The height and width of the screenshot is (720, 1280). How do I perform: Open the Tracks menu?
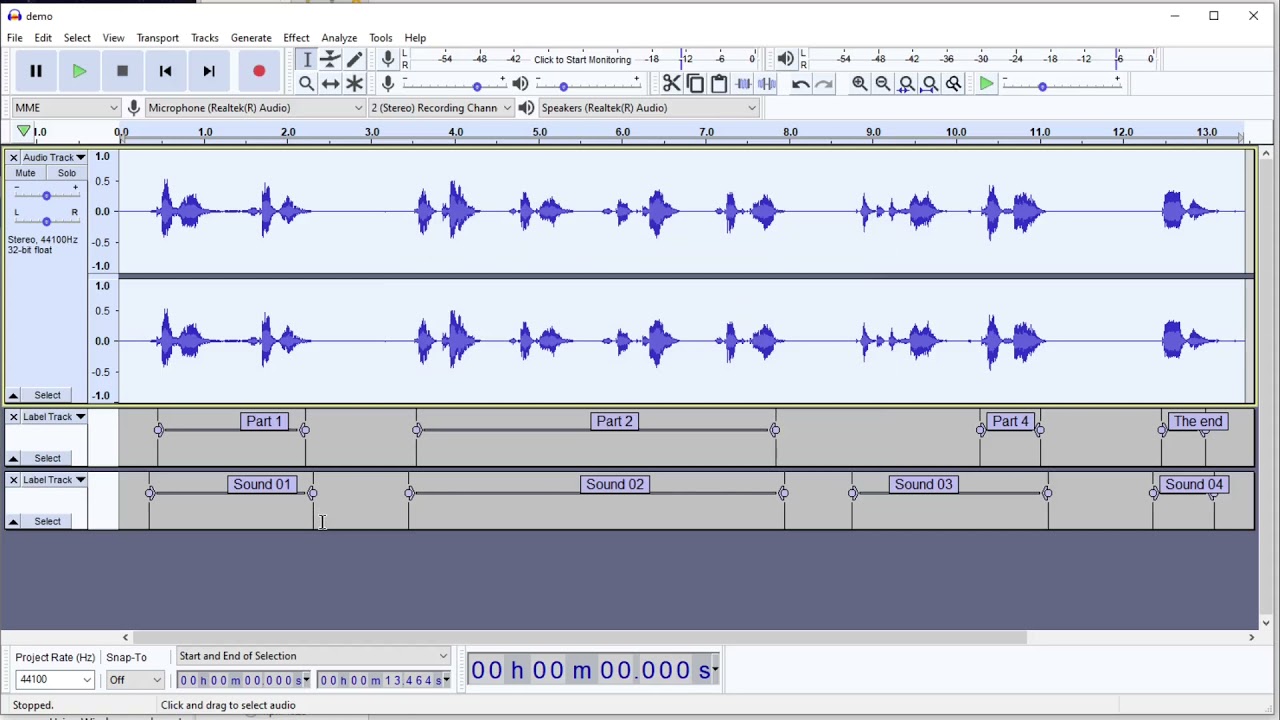205,38
